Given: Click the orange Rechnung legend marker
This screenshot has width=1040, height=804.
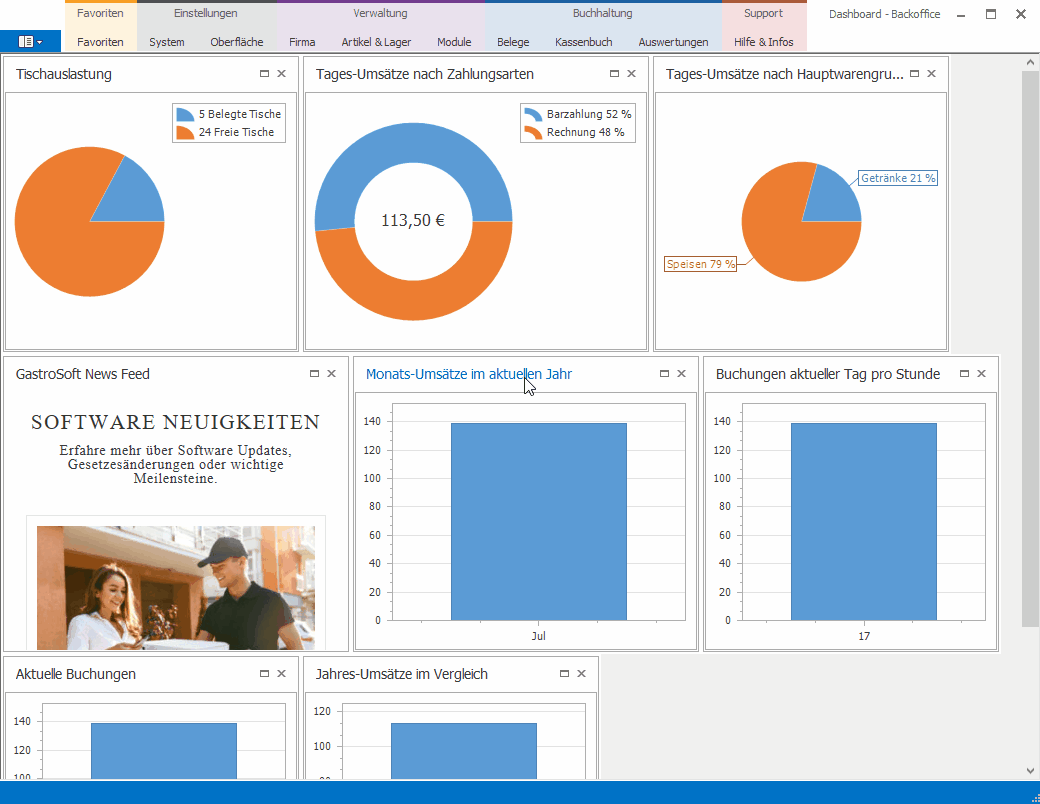Looking at the screenshot, I should point(533,132).
